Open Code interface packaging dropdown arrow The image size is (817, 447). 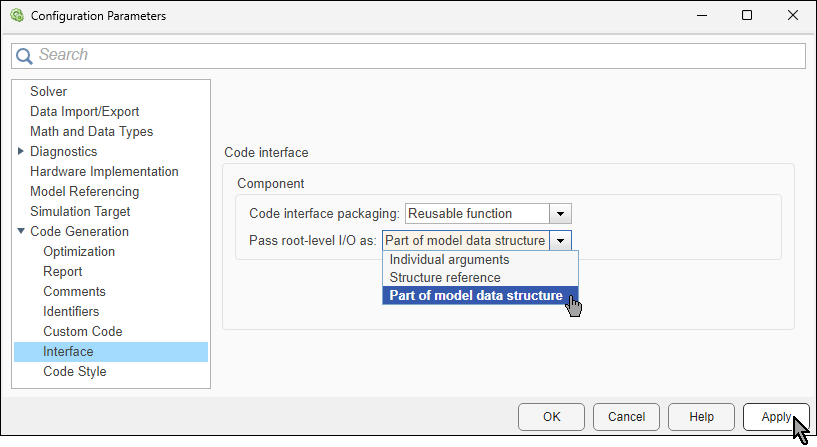561,214
